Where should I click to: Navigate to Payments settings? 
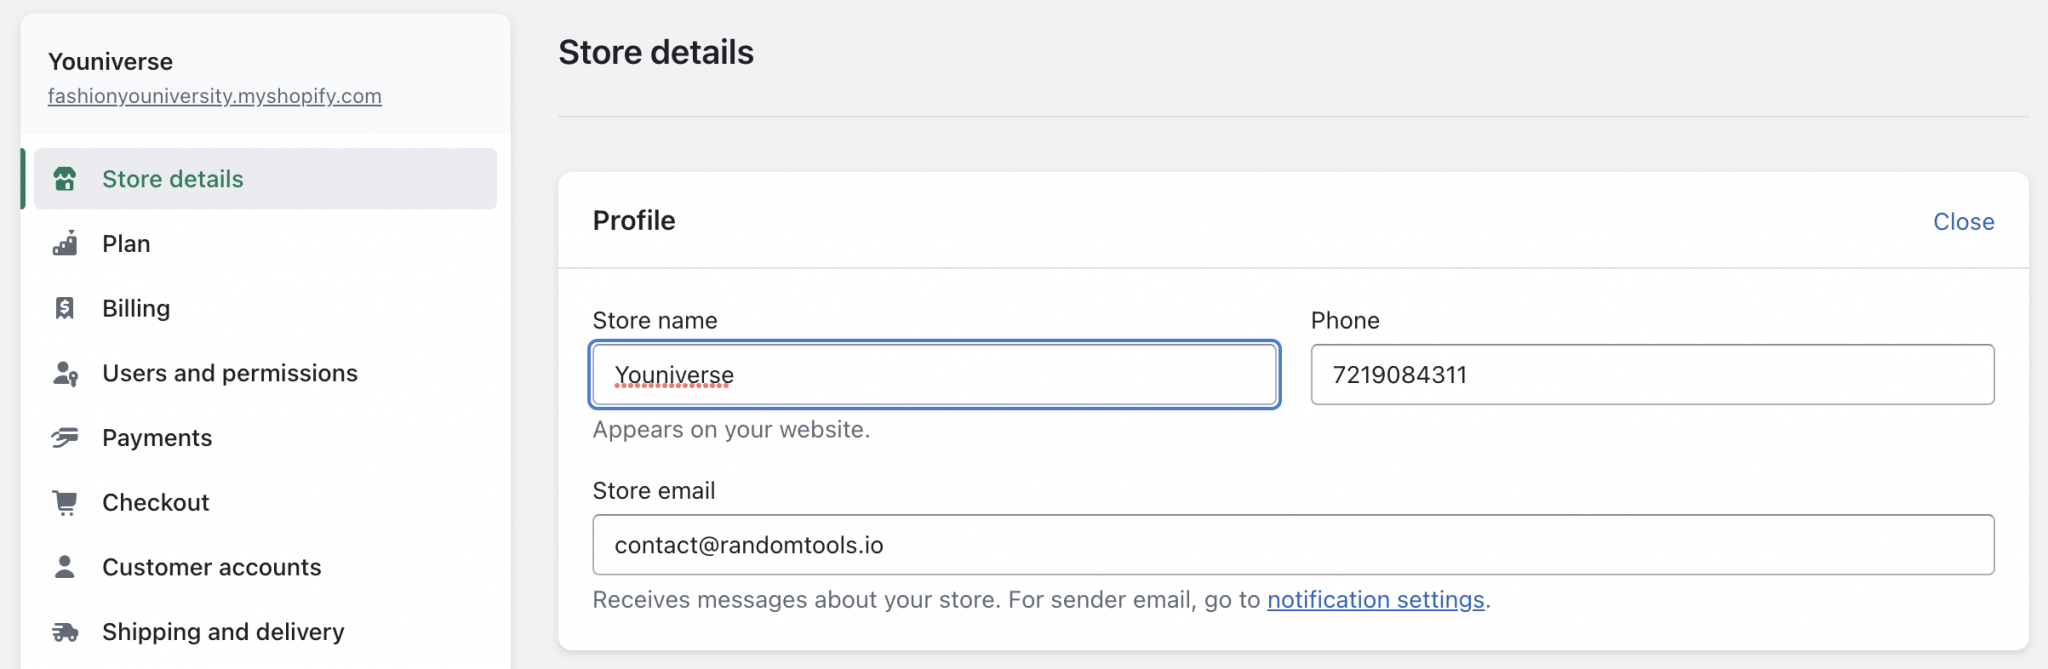(157, 438)
